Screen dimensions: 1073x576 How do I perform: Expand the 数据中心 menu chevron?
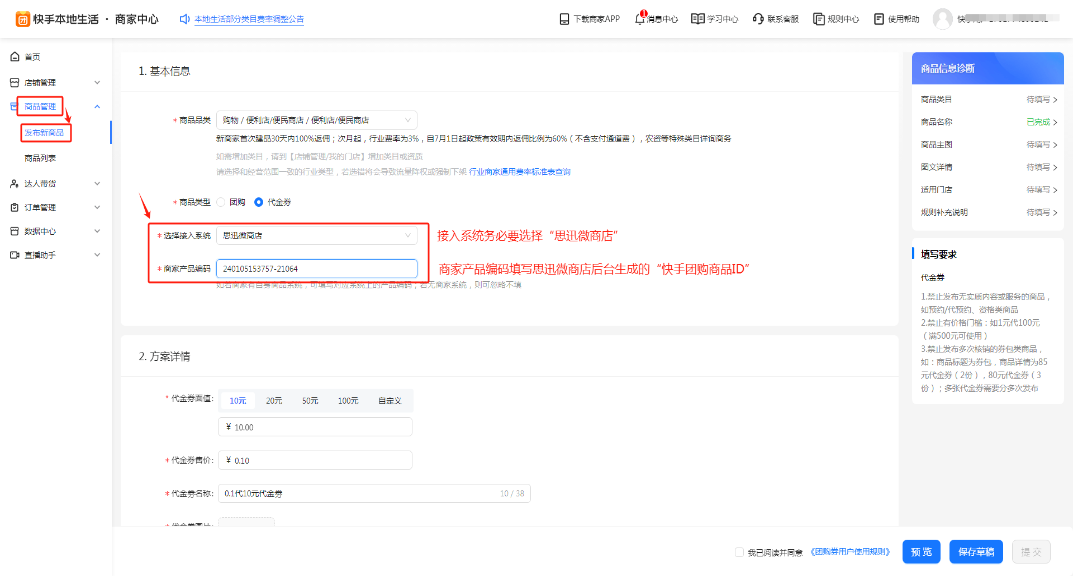[97, 231]
